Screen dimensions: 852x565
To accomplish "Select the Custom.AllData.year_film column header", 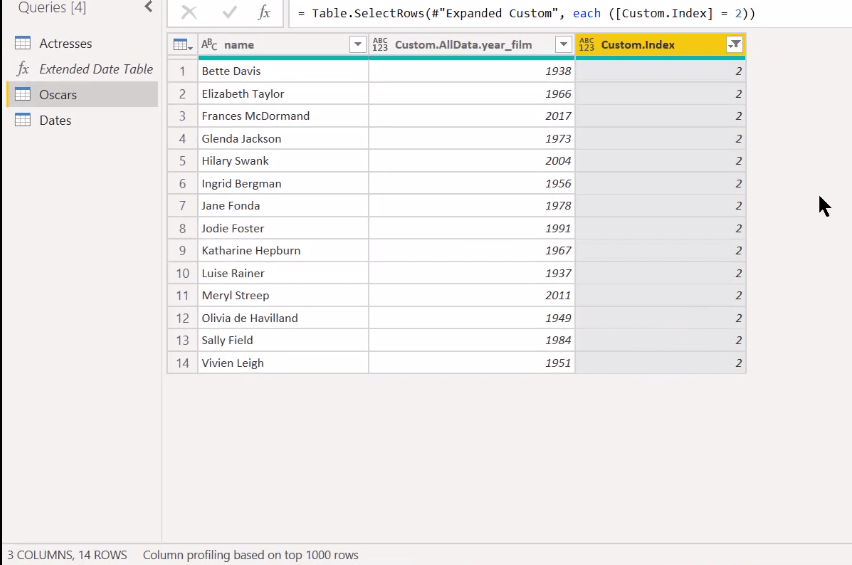I will (472, 45).
